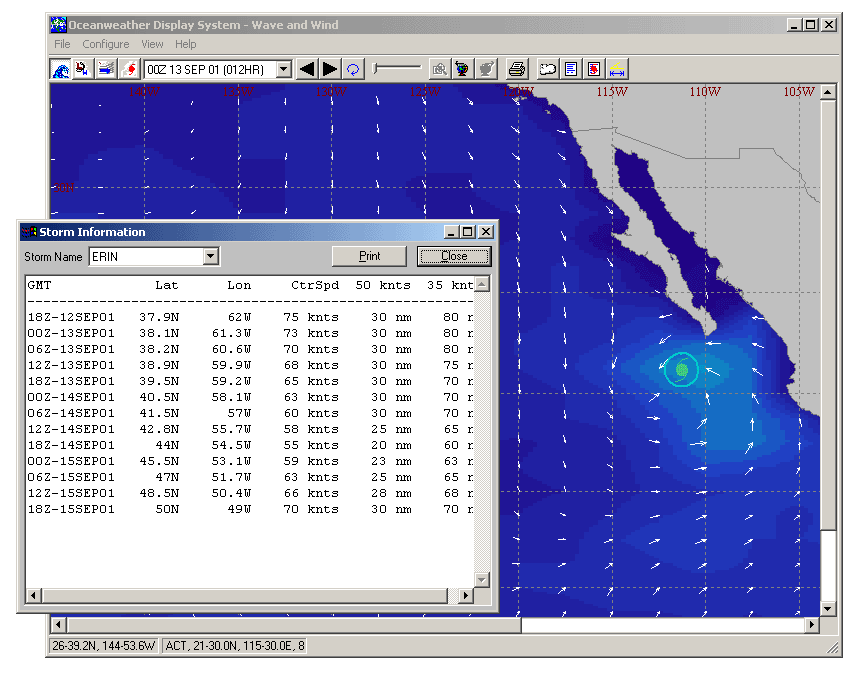Click the map's vertical scroll up arrow
This screenshot has height=678, width=862.
pyautogui.click(x=828, y=92)
